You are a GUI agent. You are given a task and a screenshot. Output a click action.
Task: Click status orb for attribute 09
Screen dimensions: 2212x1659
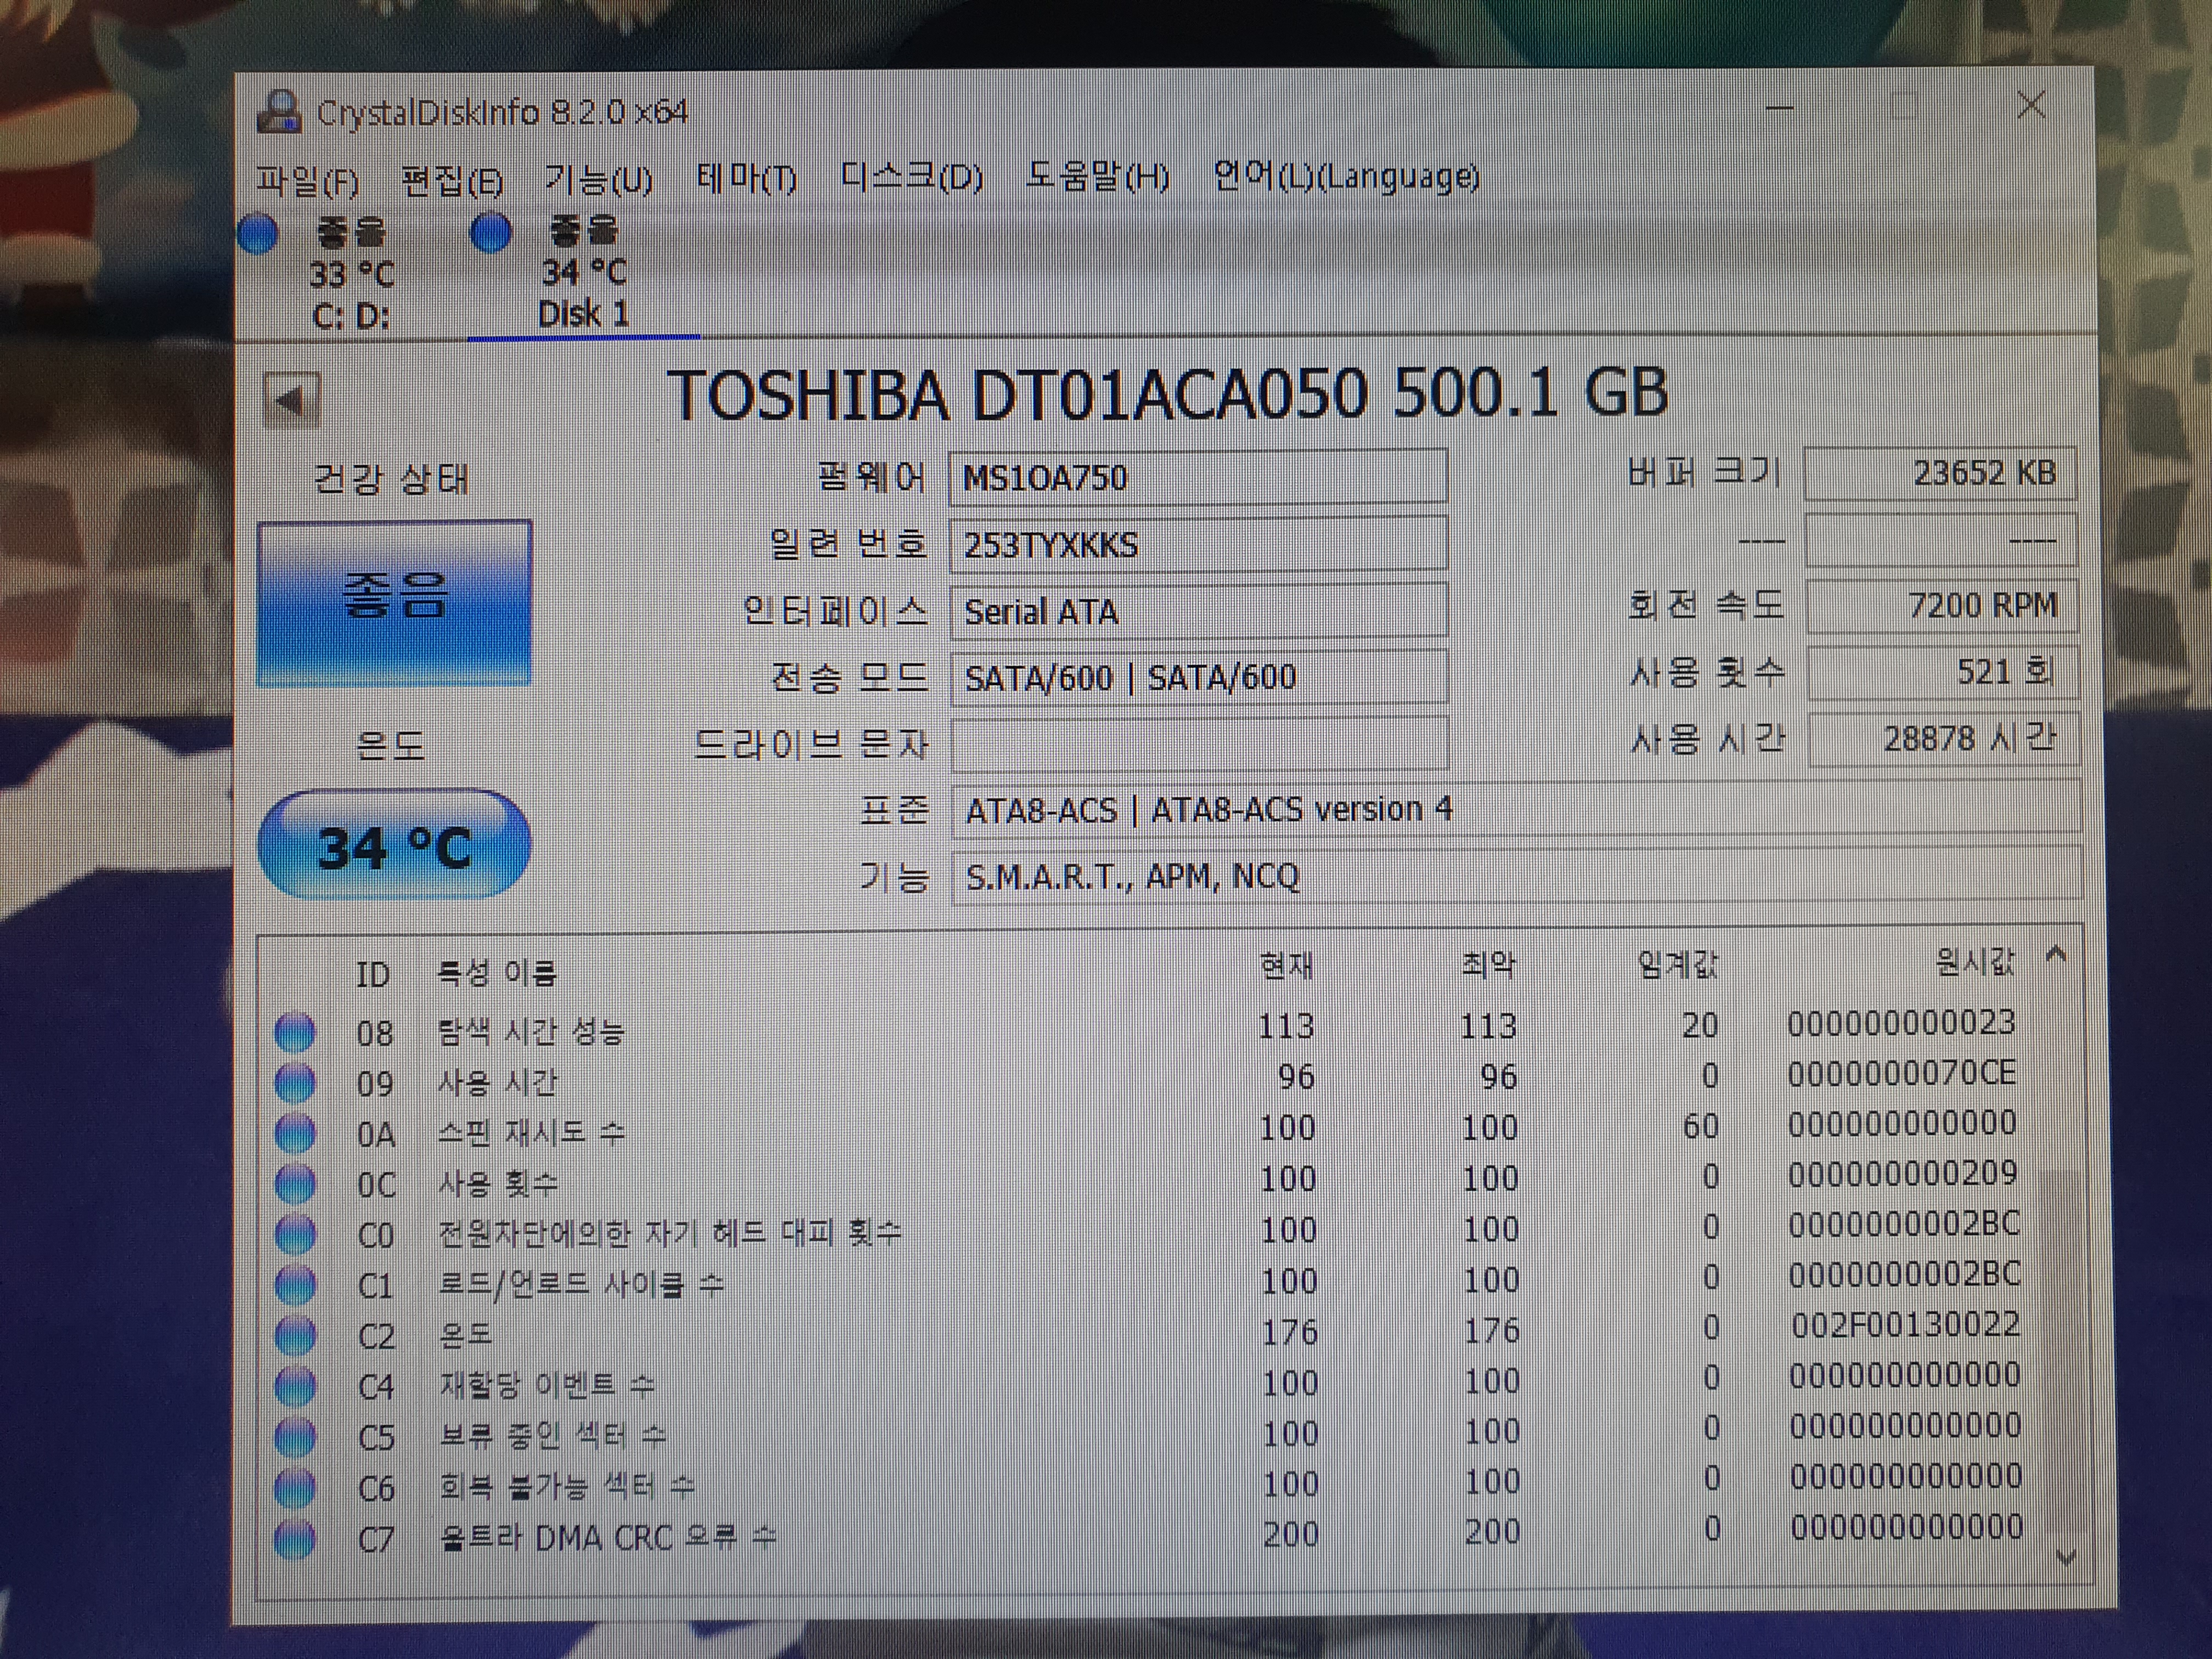point(294,1083)
